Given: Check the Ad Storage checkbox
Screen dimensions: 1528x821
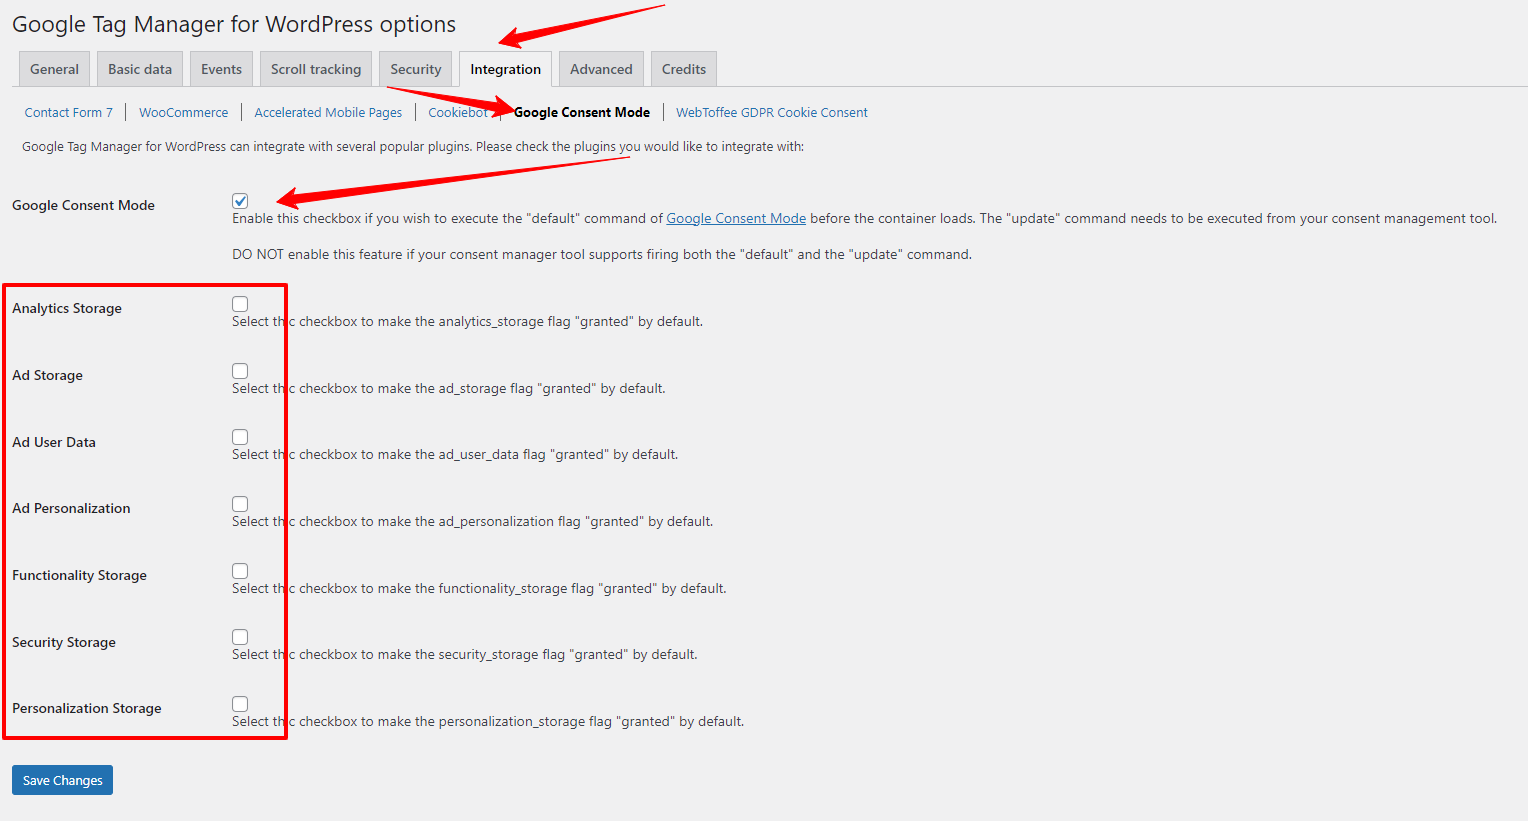Looking at the screenshot, I should pos(240,371).
